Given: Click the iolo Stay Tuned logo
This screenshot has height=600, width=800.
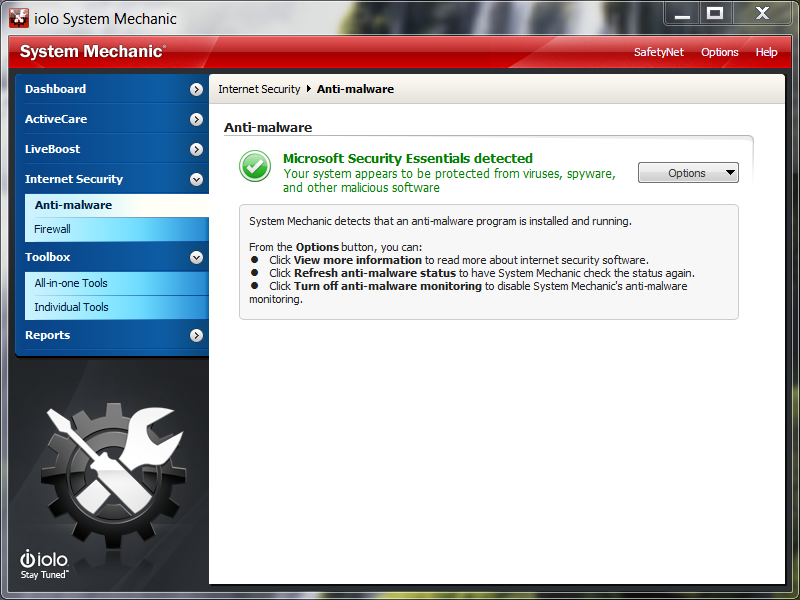Looking at the screenshot, I should pyautogui.click(x=44, y=564).
